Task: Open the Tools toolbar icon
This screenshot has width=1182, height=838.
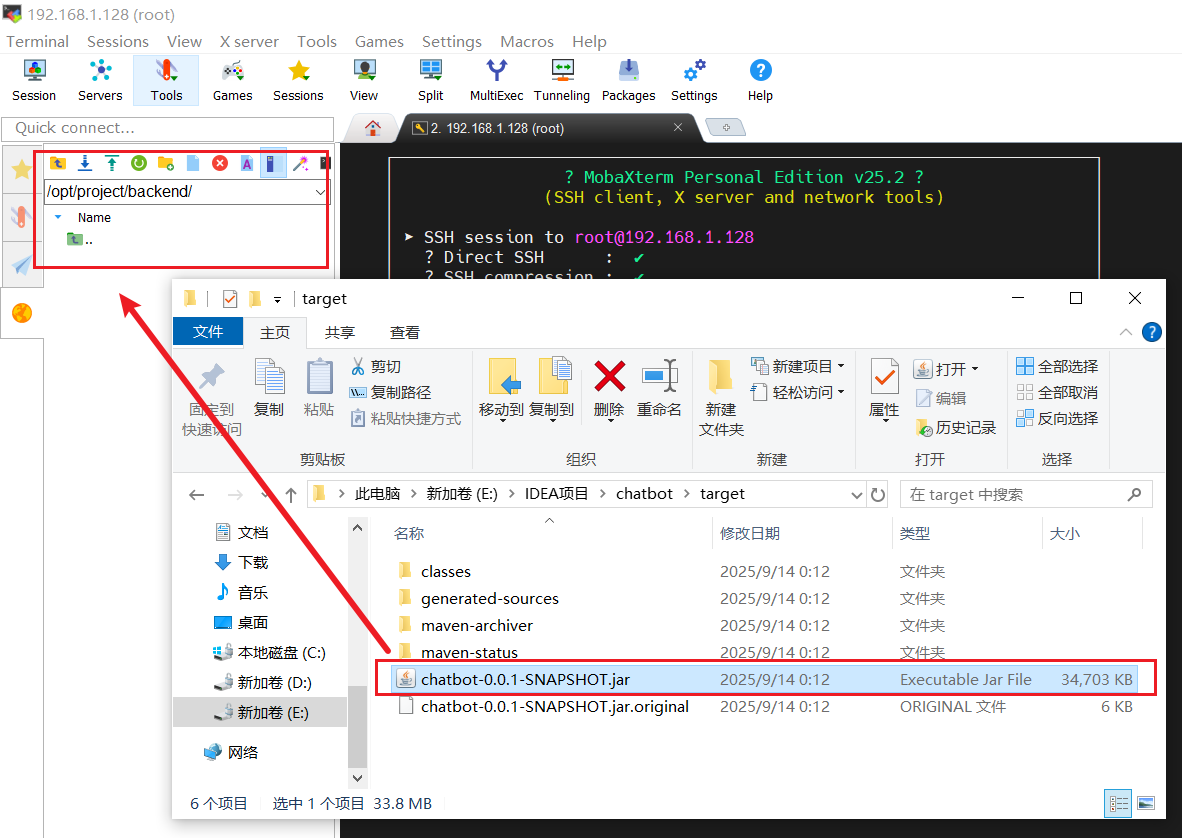Action: 166,81
